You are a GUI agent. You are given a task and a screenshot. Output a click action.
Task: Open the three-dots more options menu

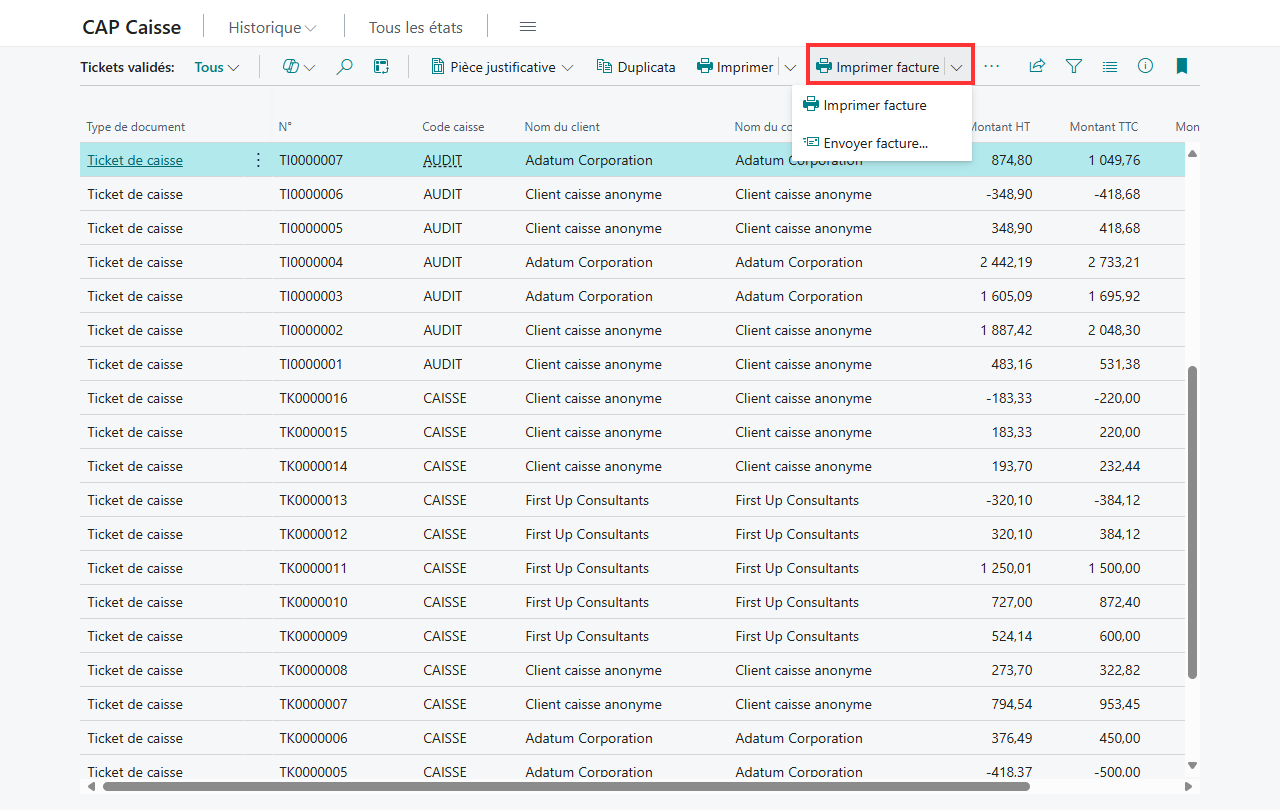tap(992, 67)
